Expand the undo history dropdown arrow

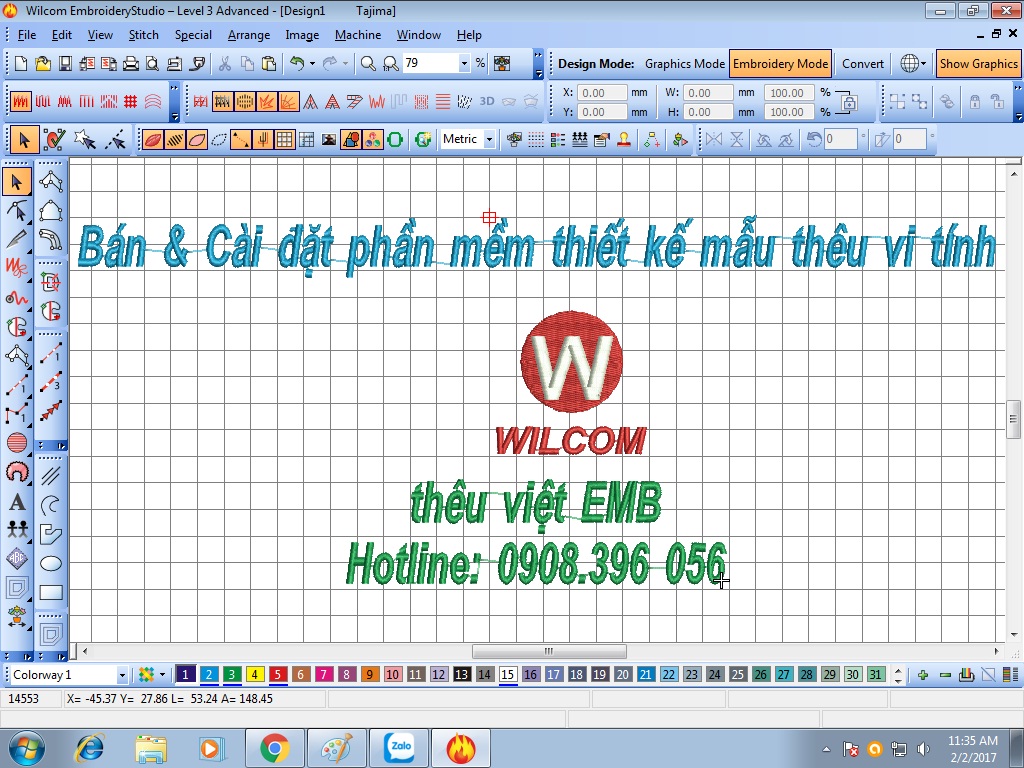[312, 63]
